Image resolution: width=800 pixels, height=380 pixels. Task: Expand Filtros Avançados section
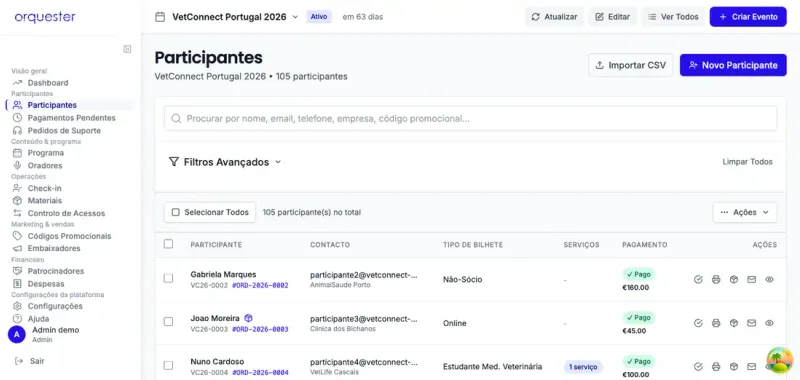[x=225, y=162]
